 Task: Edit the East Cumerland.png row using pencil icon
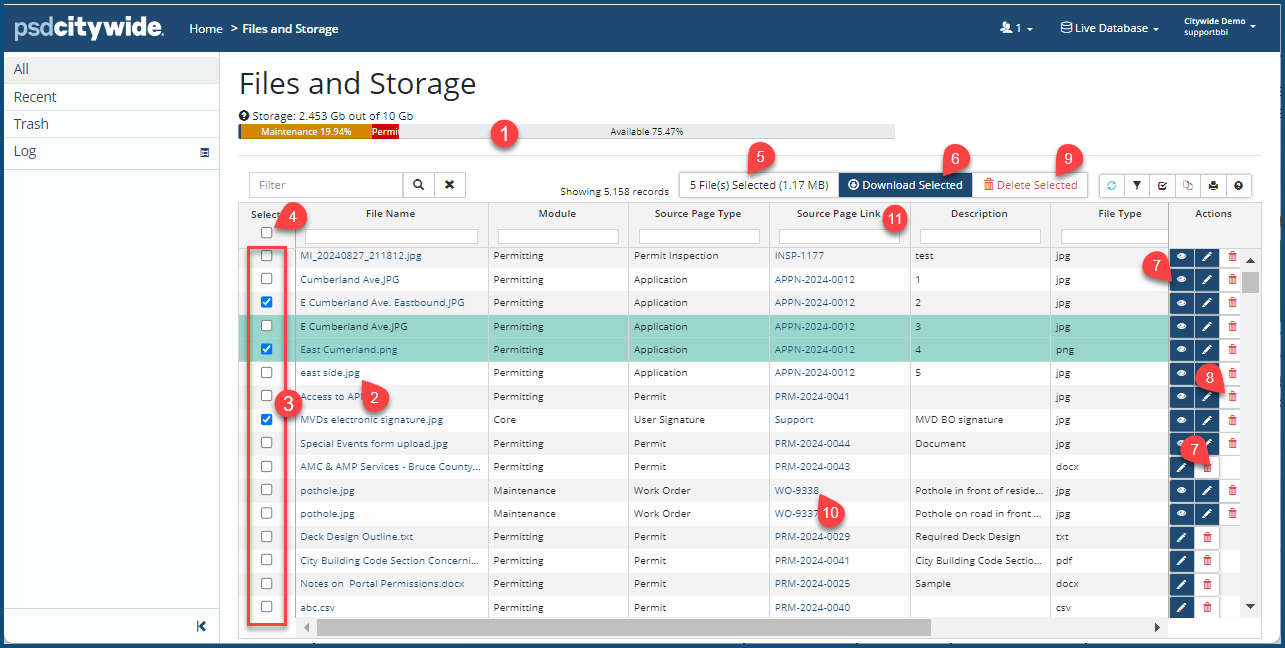click(x=1207, y=349)
